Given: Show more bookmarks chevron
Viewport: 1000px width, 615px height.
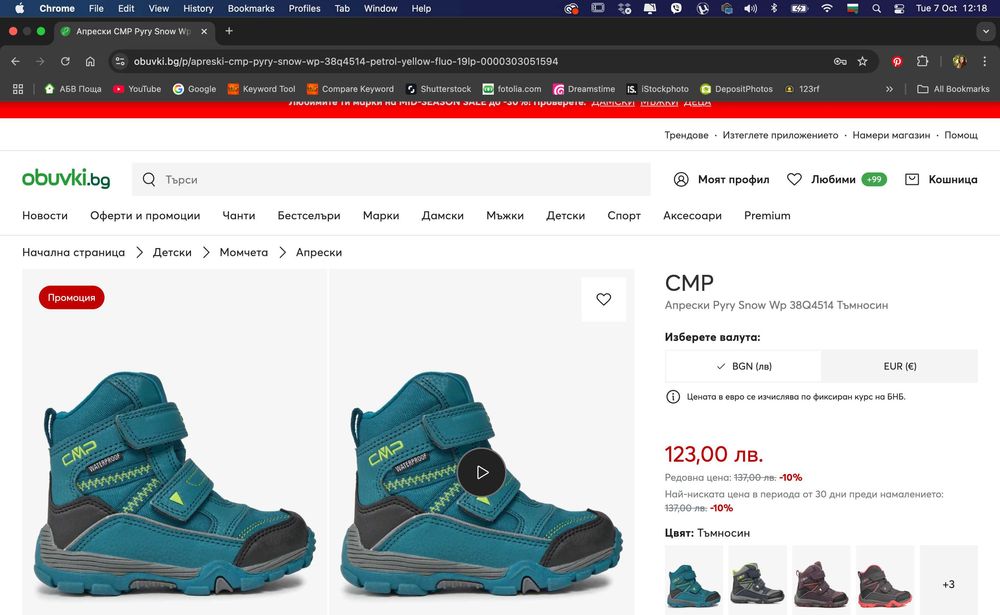Looking at the screenshot, I should coord(889,89).
